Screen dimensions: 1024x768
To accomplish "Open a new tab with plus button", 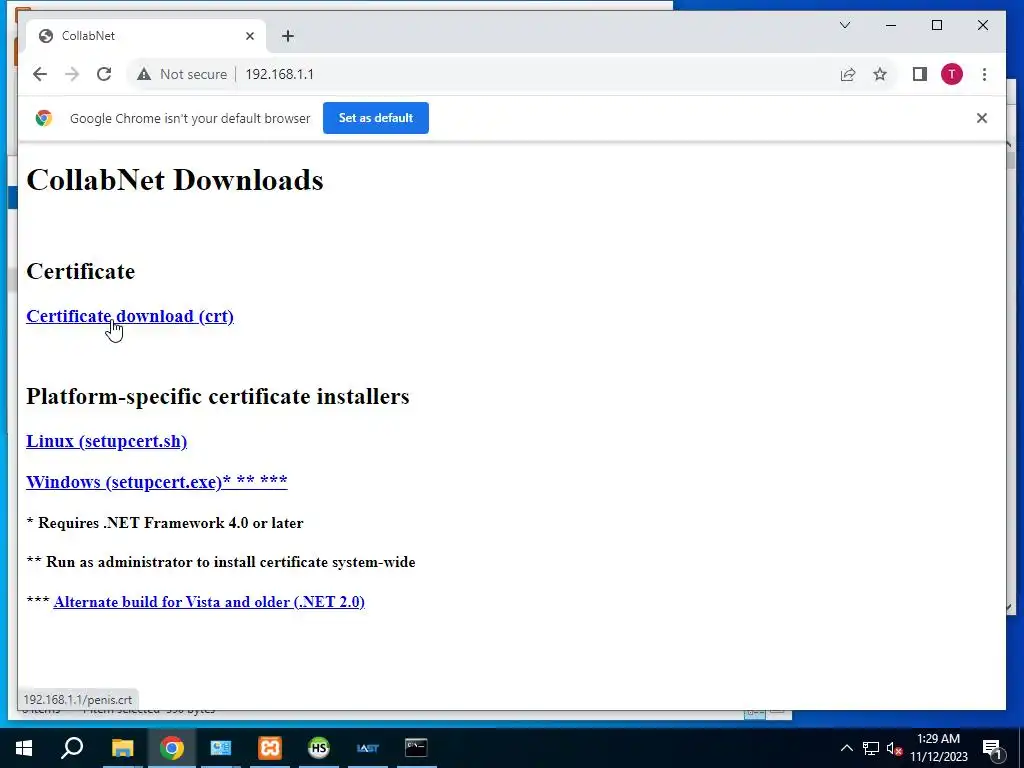I will [288, 36].
